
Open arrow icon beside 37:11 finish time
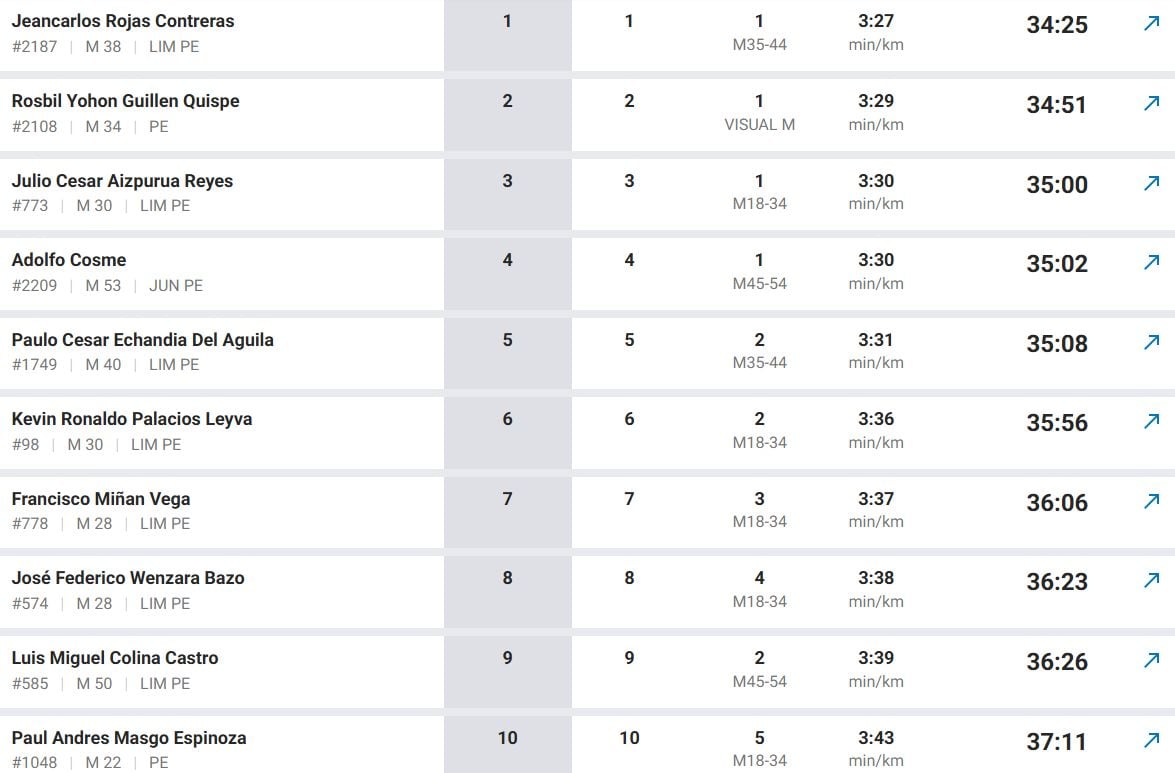(x=1152, y=741)
